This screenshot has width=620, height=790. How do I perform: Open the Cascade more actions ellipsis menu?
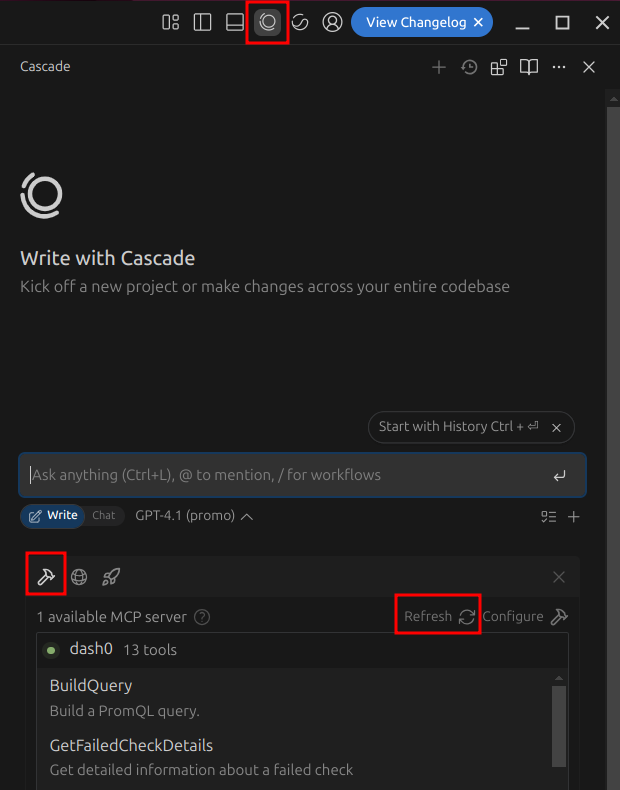[559, 67]
